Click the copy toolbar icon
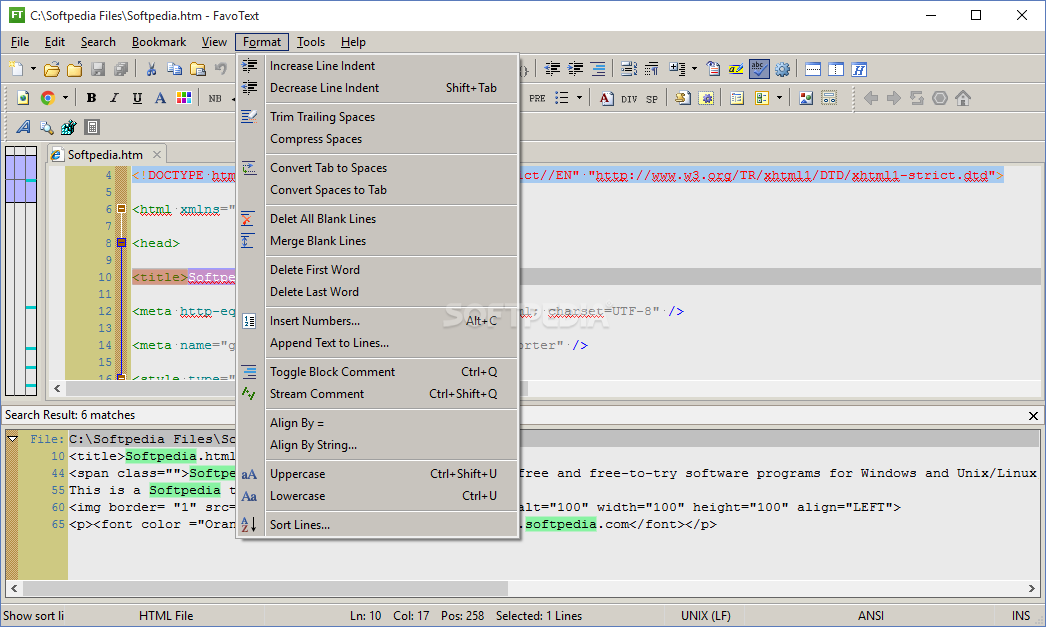Viewport: 1046px width, 627px height. coord(174,69)
